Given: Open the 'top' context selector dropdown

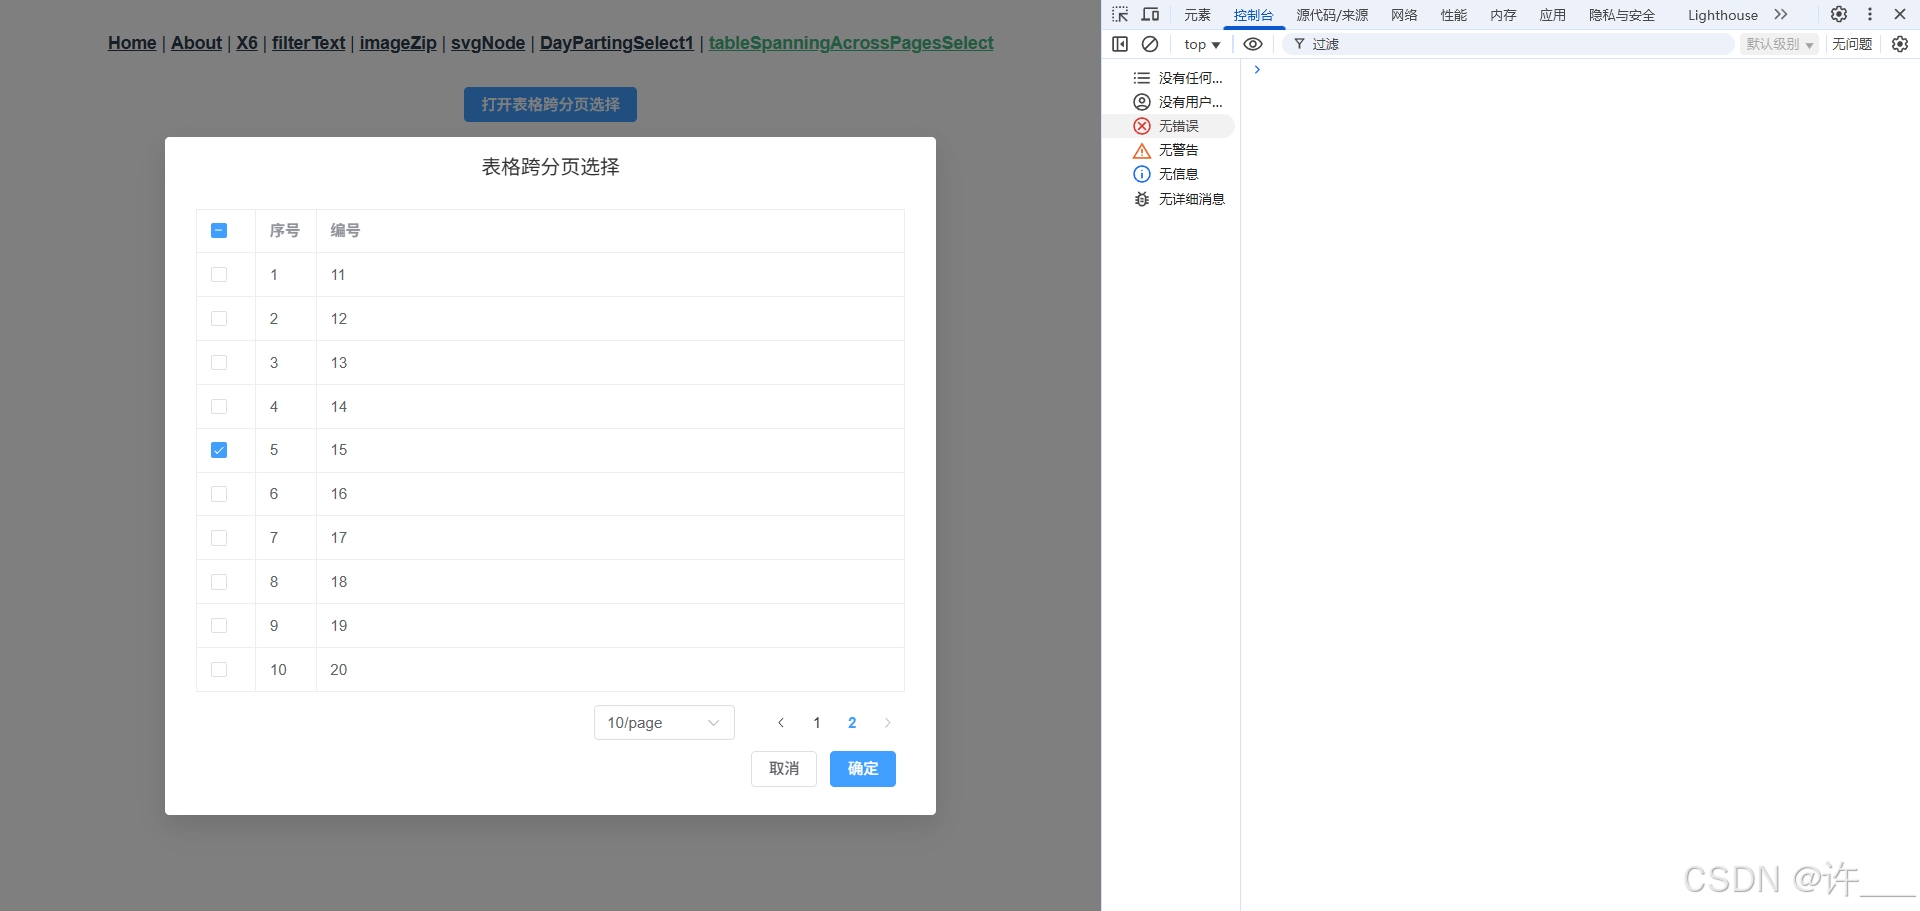Looking at the screenshot, I should click(1202, 44).
